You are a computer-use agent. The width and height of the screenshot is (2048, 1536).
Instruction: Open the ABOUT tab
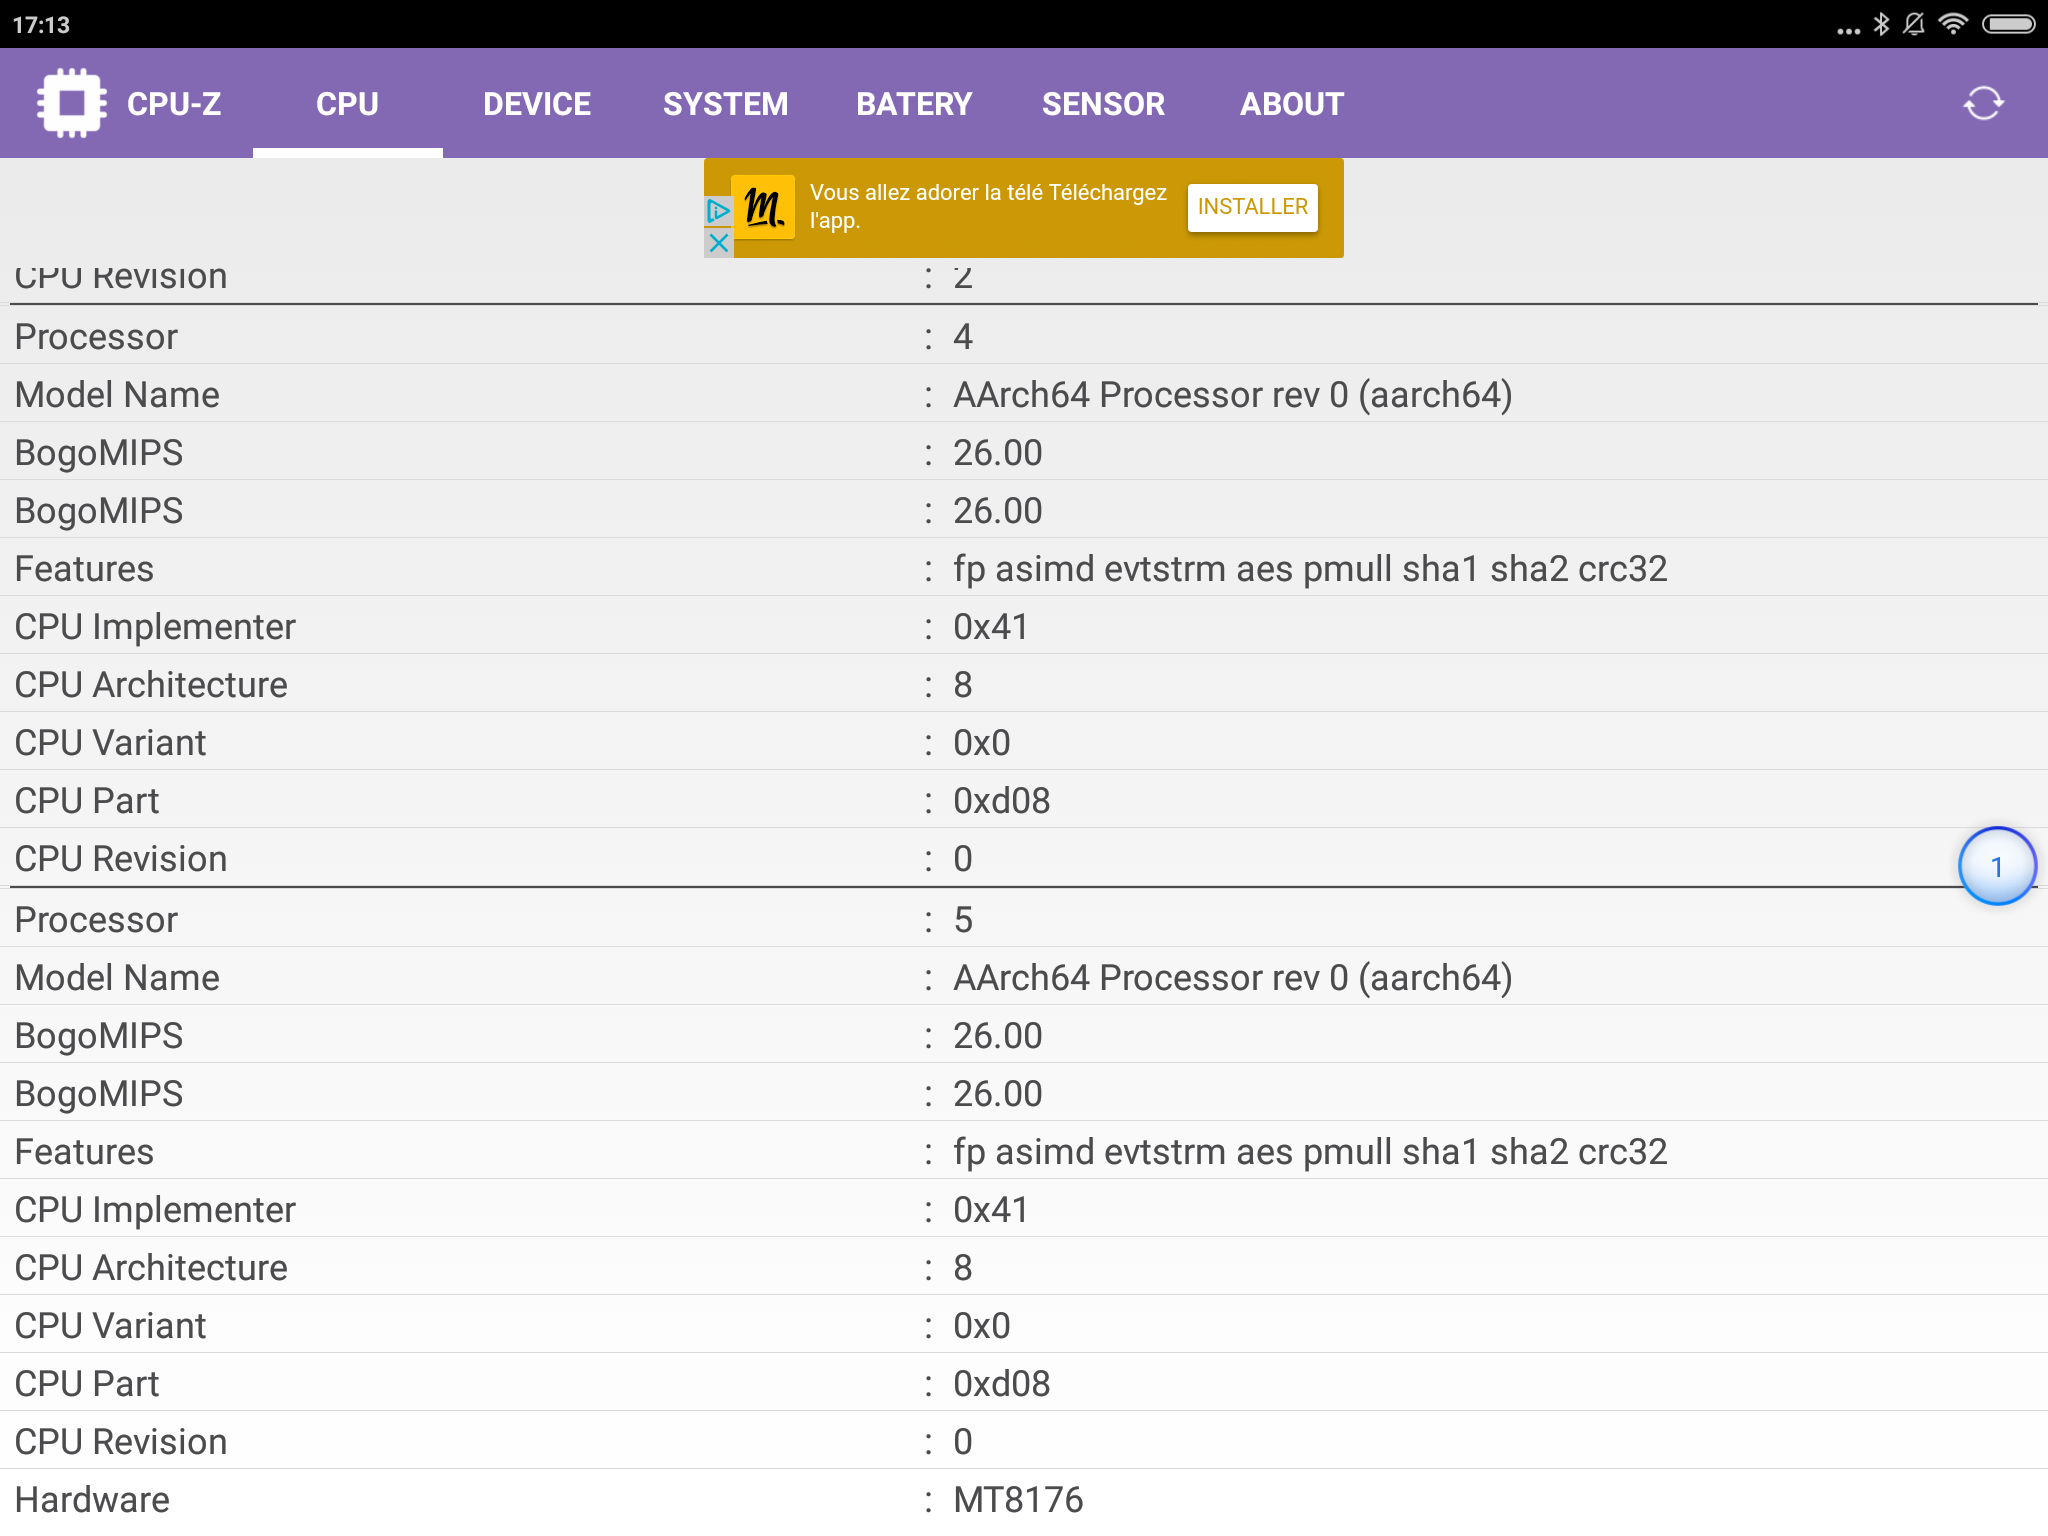pyautogui.click(x=1291, y=104)
